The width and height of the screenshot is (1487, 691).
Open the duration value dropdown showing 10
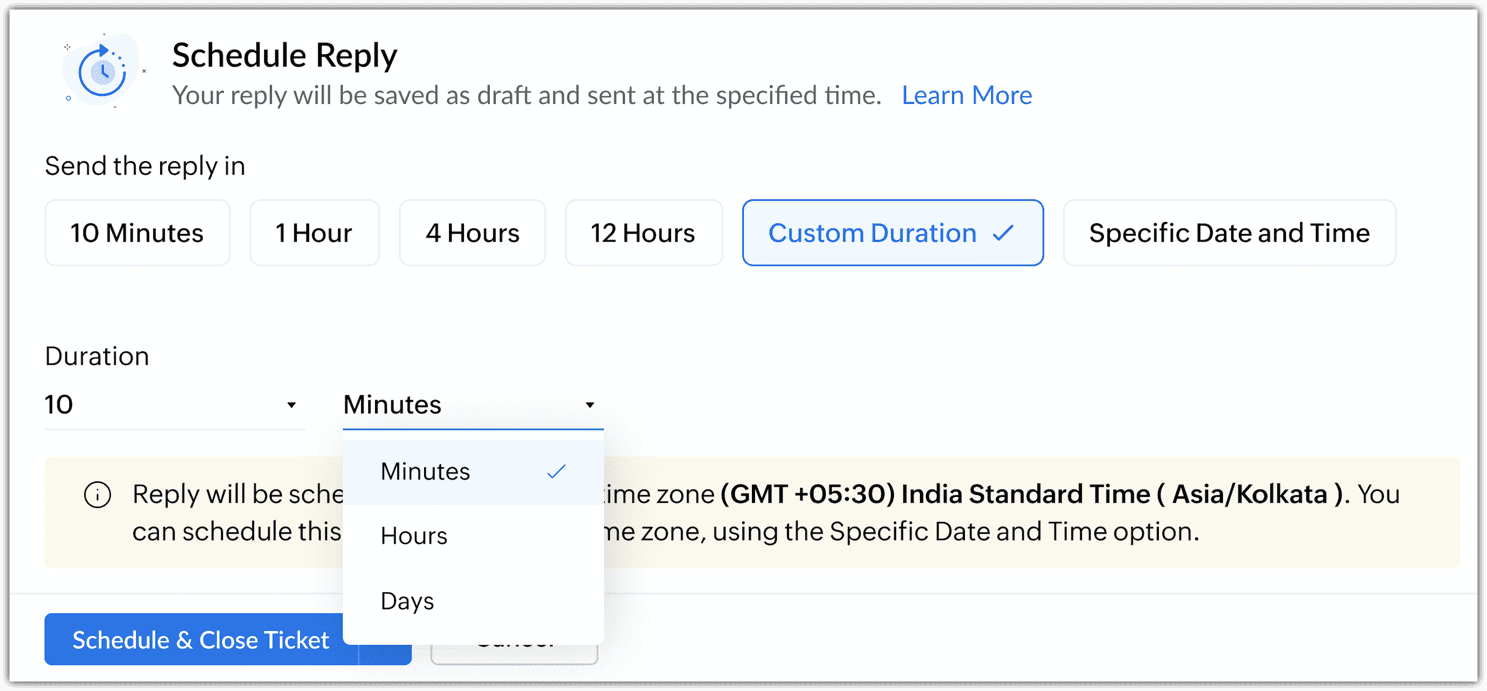[x=175, y=405]
